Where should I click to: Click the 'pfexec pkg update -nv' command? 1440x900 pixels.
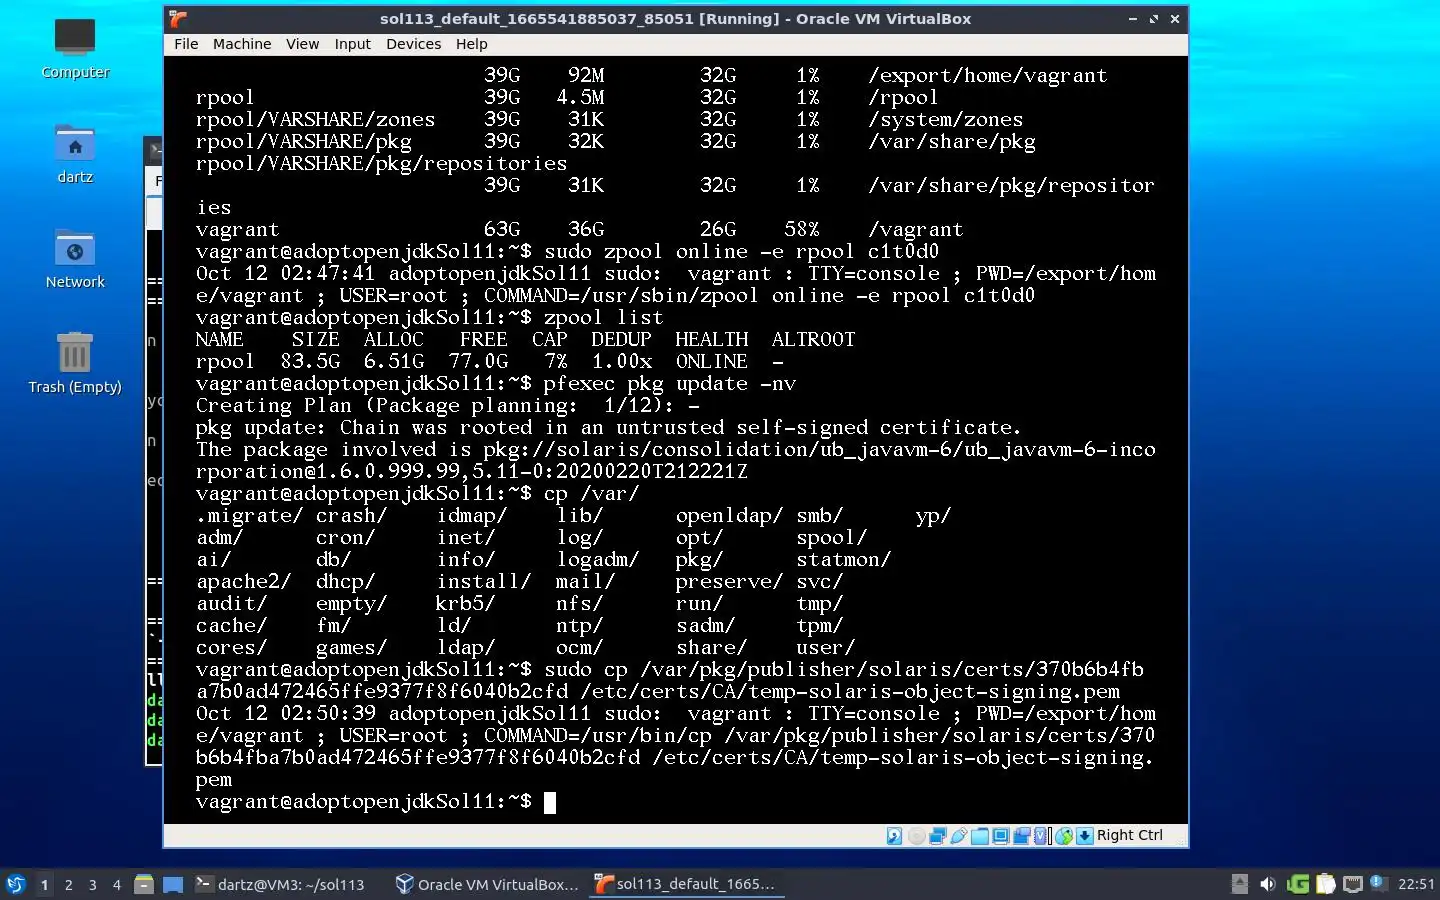(669, 383)
